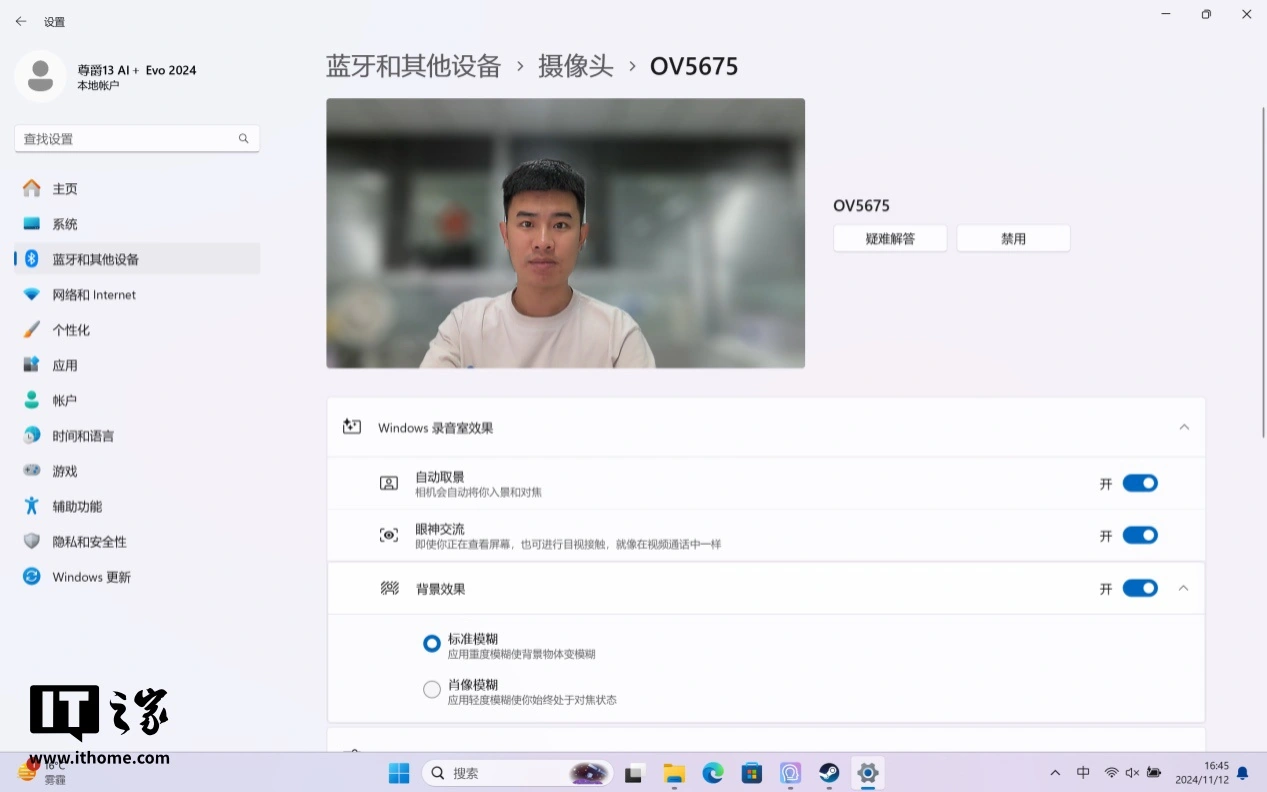Collapse the Windows 录音室效果 section
Image resolution: width=1267 pixels, height=792 pixels.
pyautogui.click(x=1184, y=427)
